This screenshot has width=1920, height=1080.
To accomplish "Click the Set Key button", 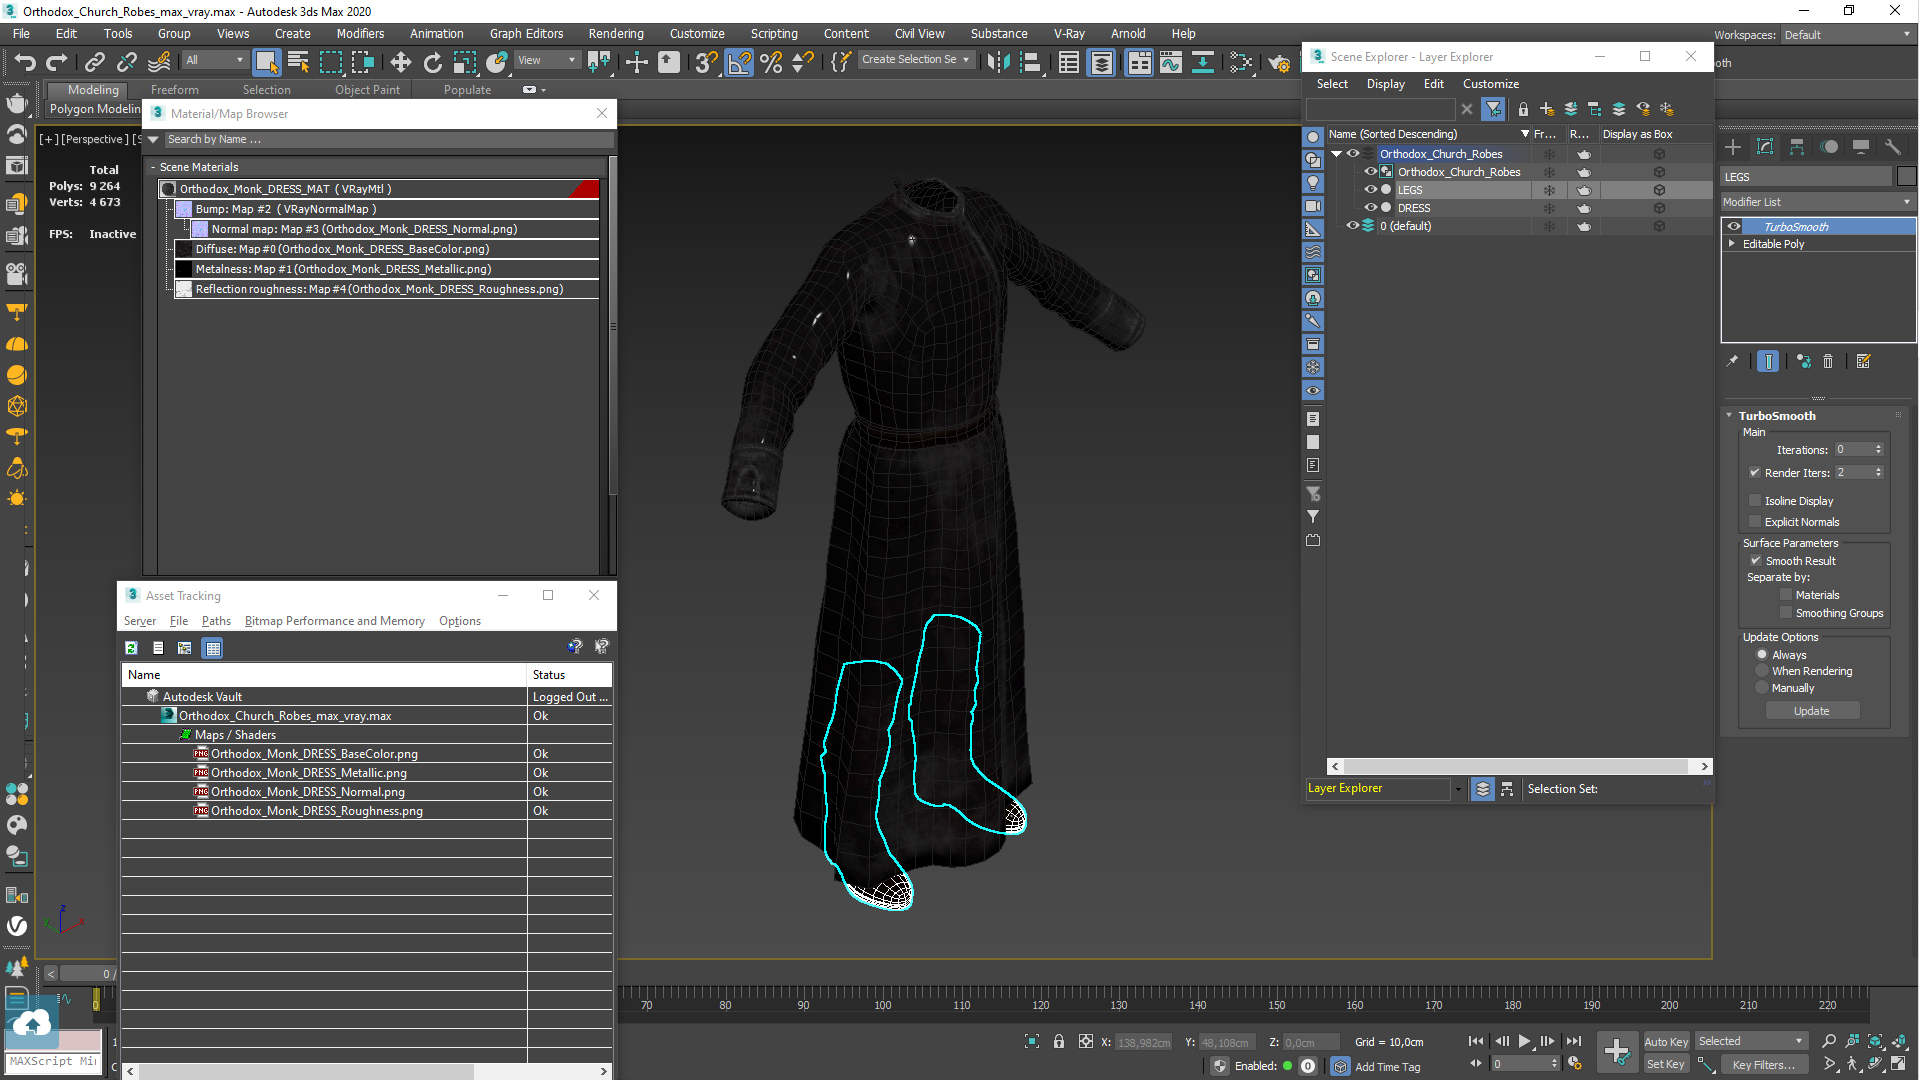I will click(1666, 1065).
